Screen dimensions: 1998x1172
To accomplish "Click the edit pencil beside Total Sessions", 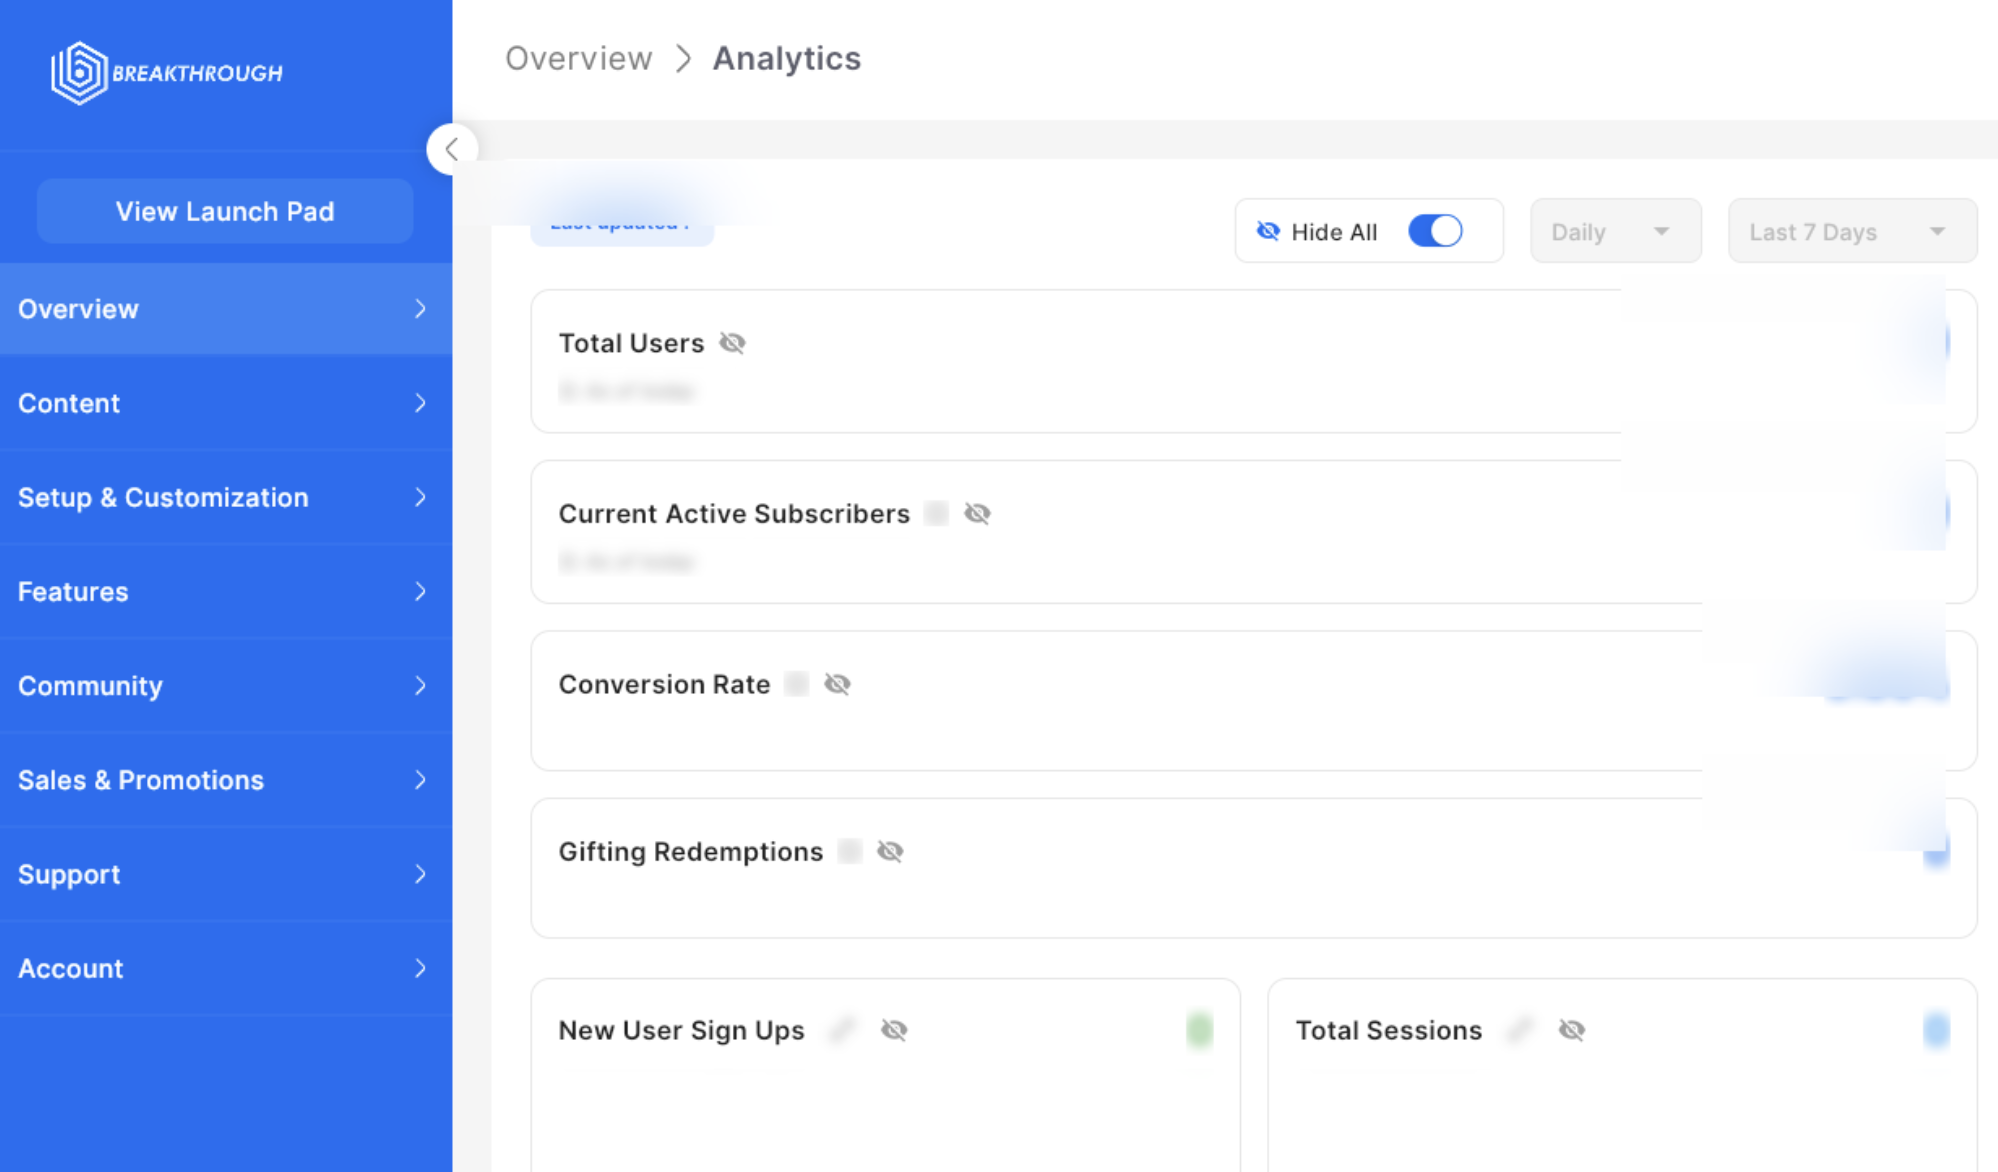I will point(1520,1030).
